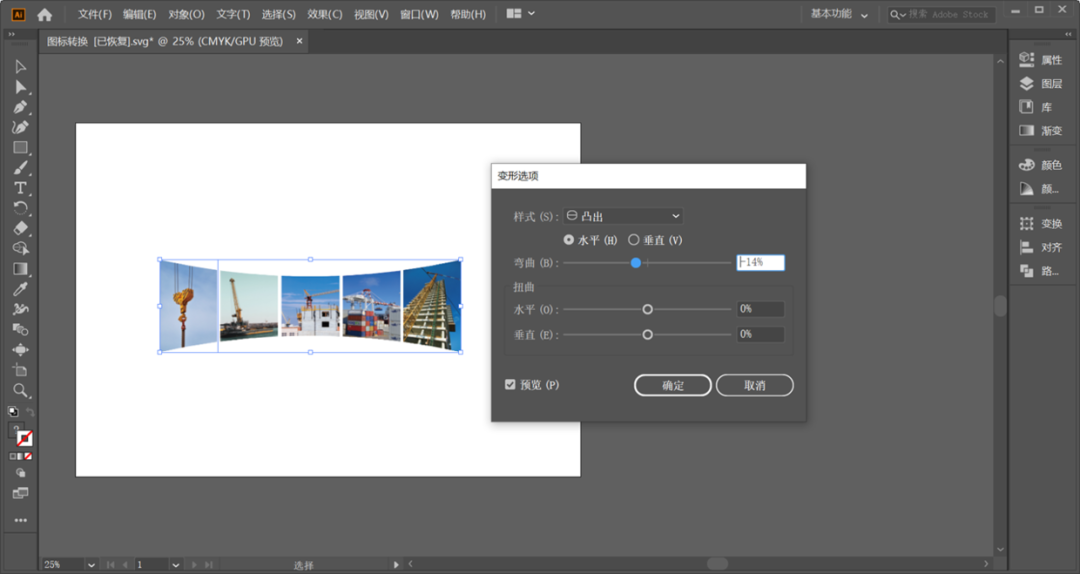Select the Paintbrush tool
This screenshot has width=1080, height=574.
click(x=20, y=167)
